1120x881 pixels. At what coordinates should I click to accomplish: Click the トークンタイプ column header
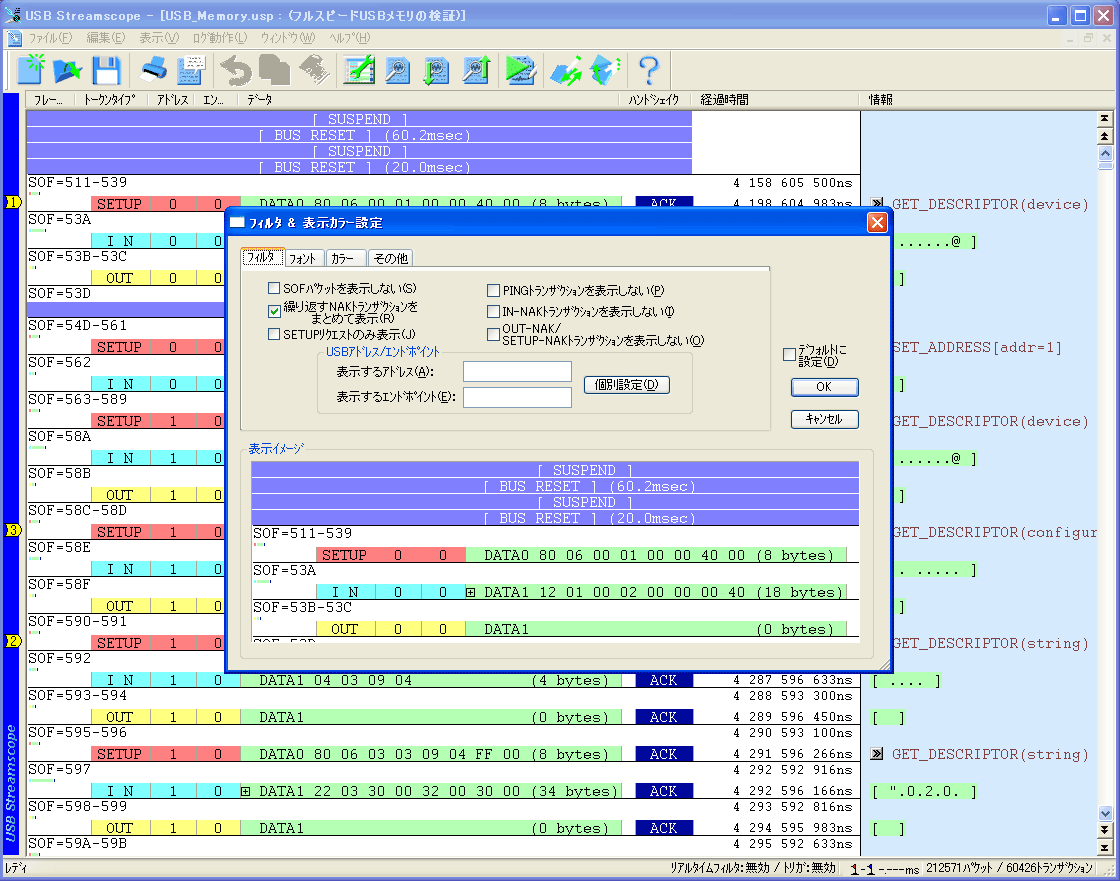coord(109,99)
